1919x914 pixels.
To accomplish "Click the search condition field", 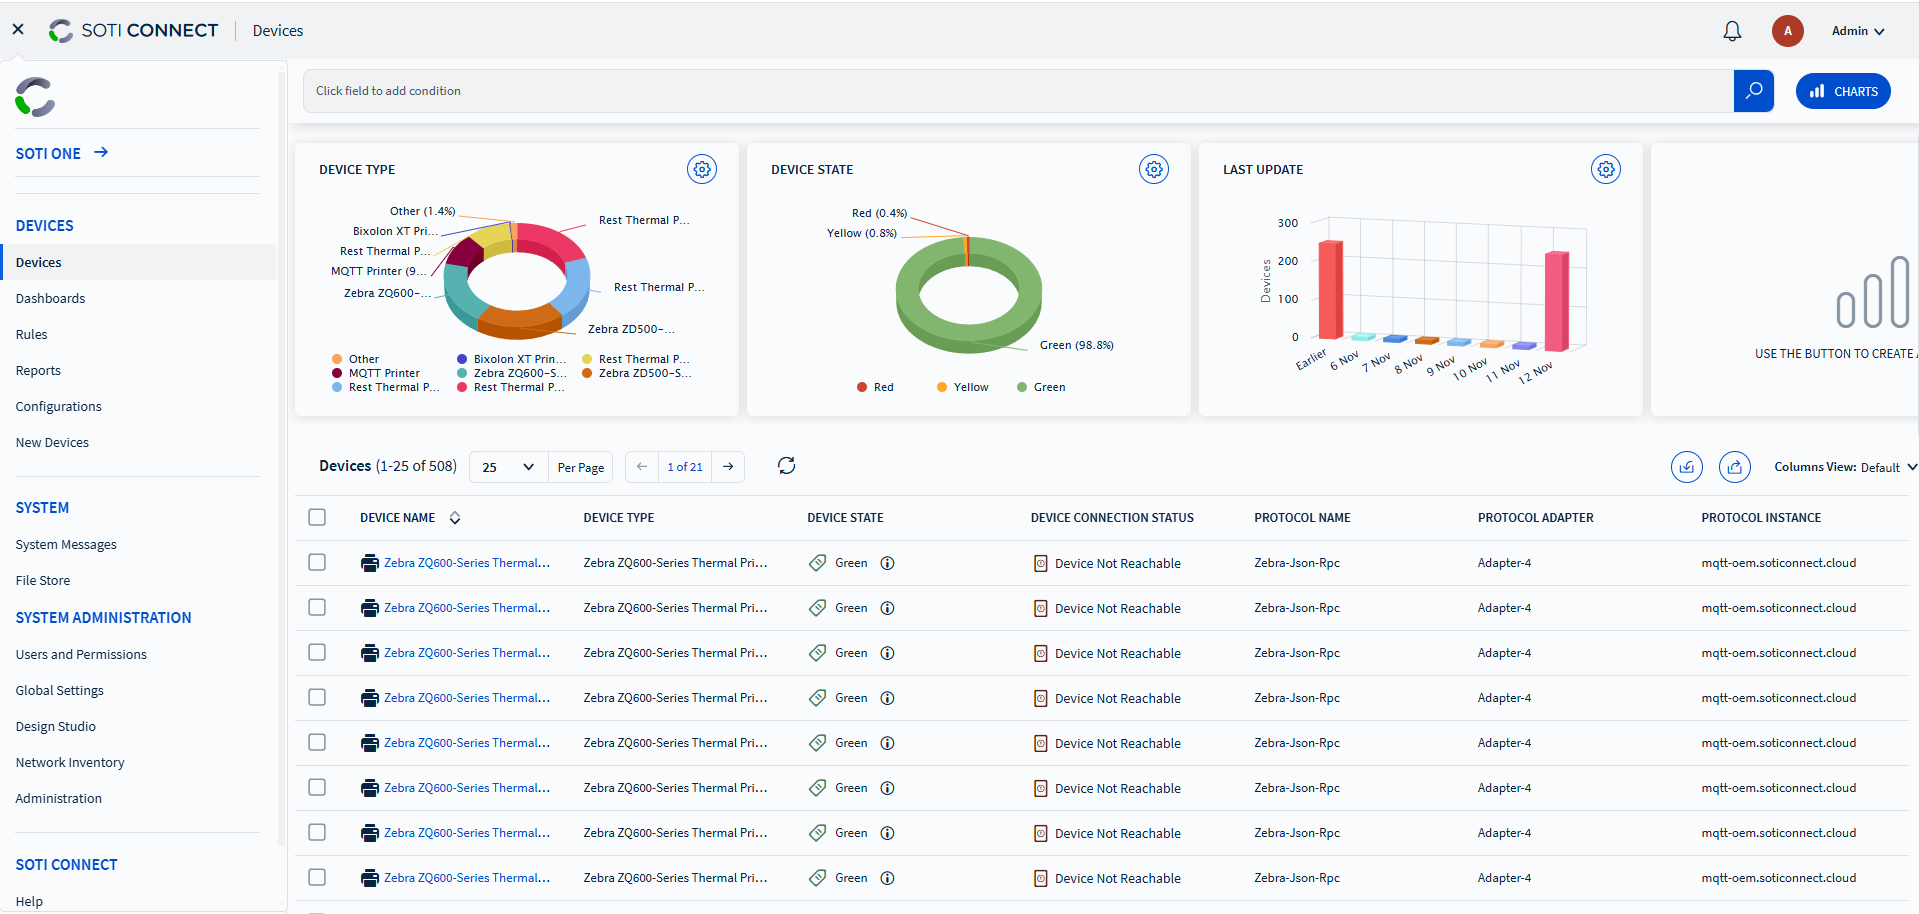I will 1018,91.
